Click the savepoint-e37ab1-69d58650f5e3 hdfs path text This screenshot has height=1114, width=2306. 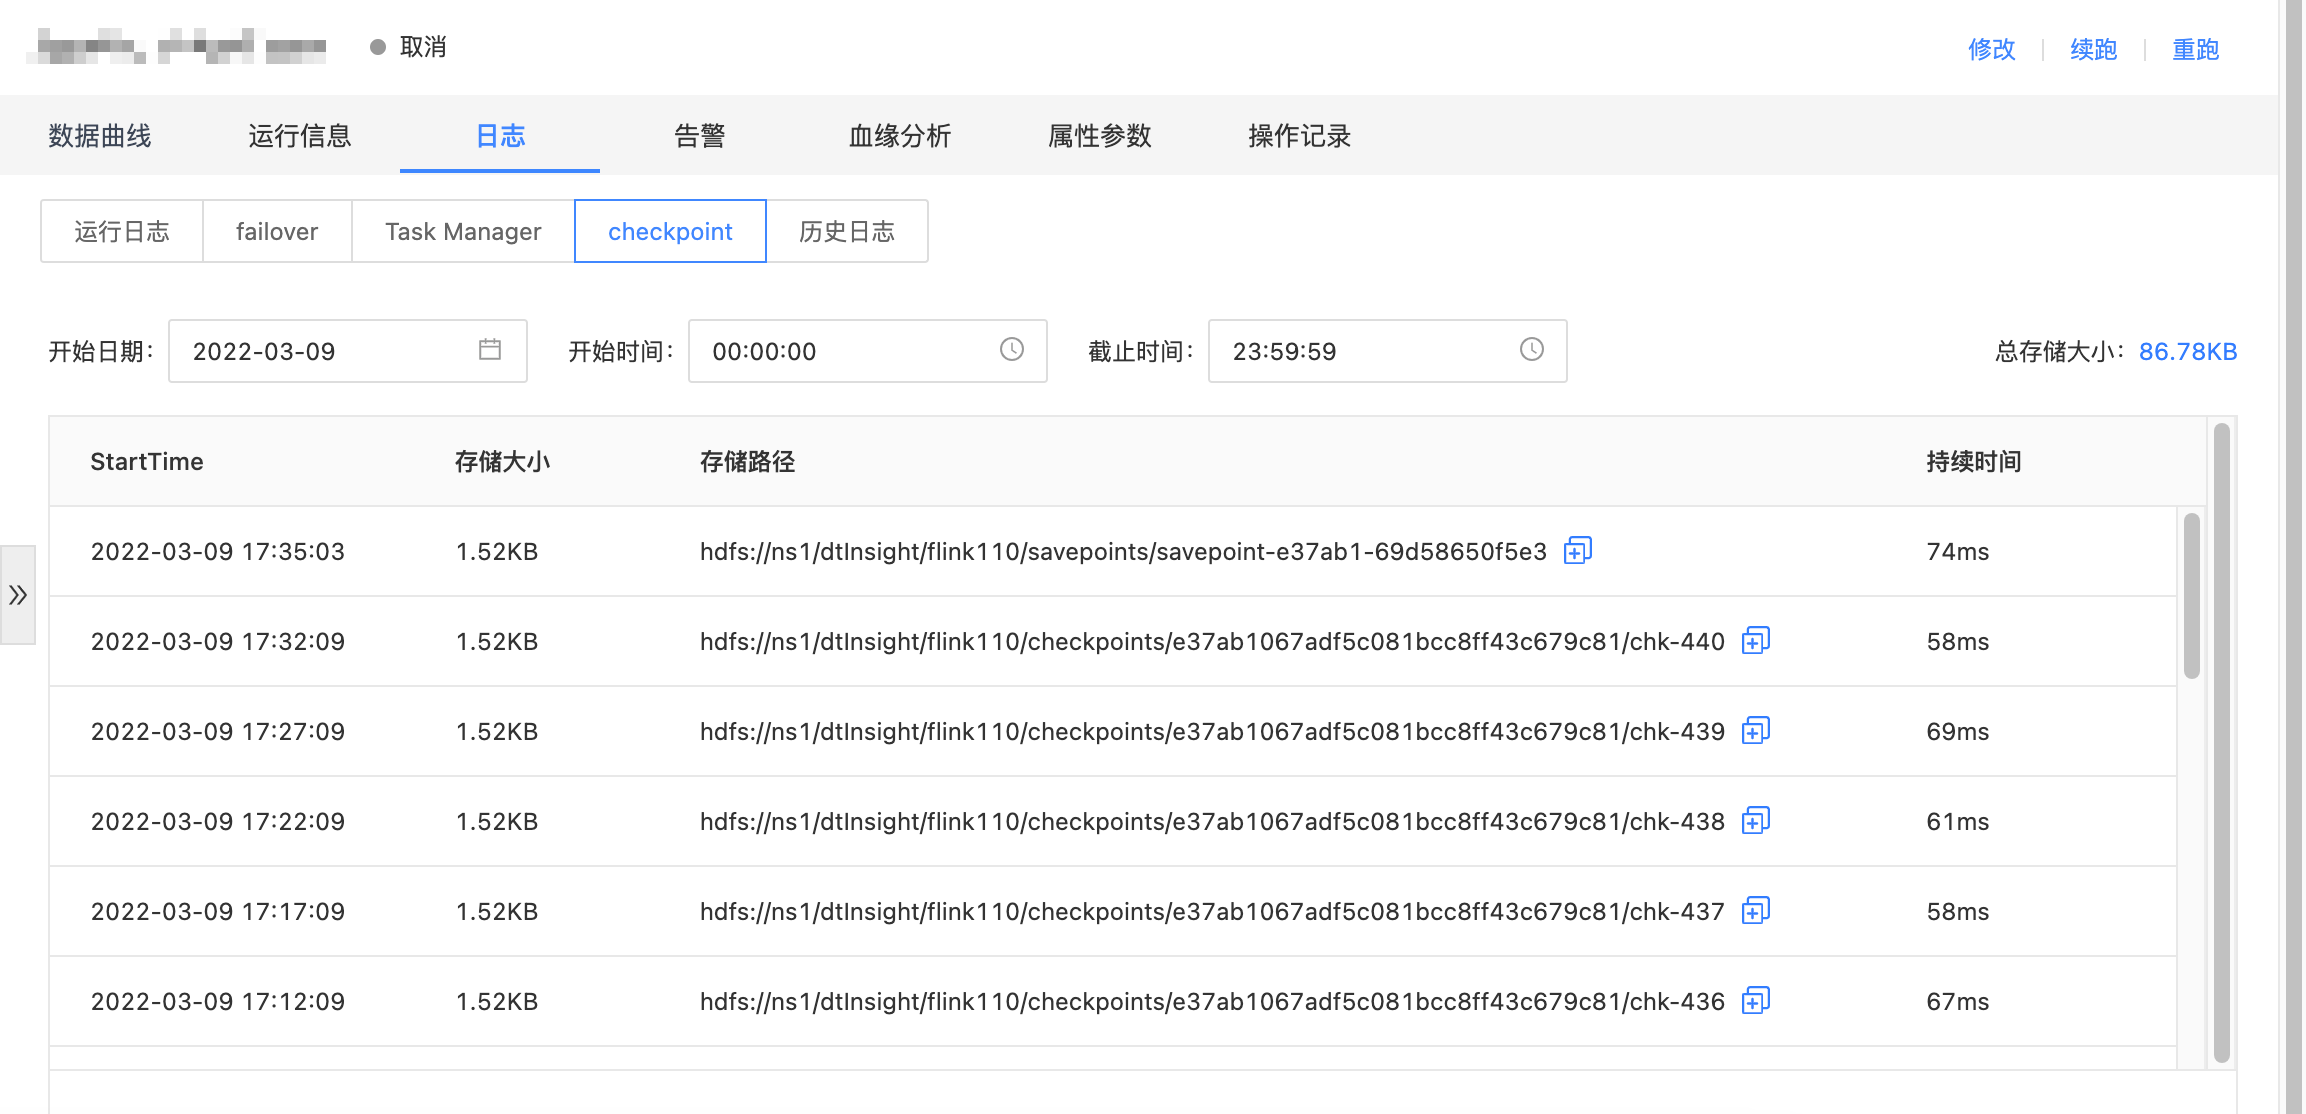[x=1123, y=551]
